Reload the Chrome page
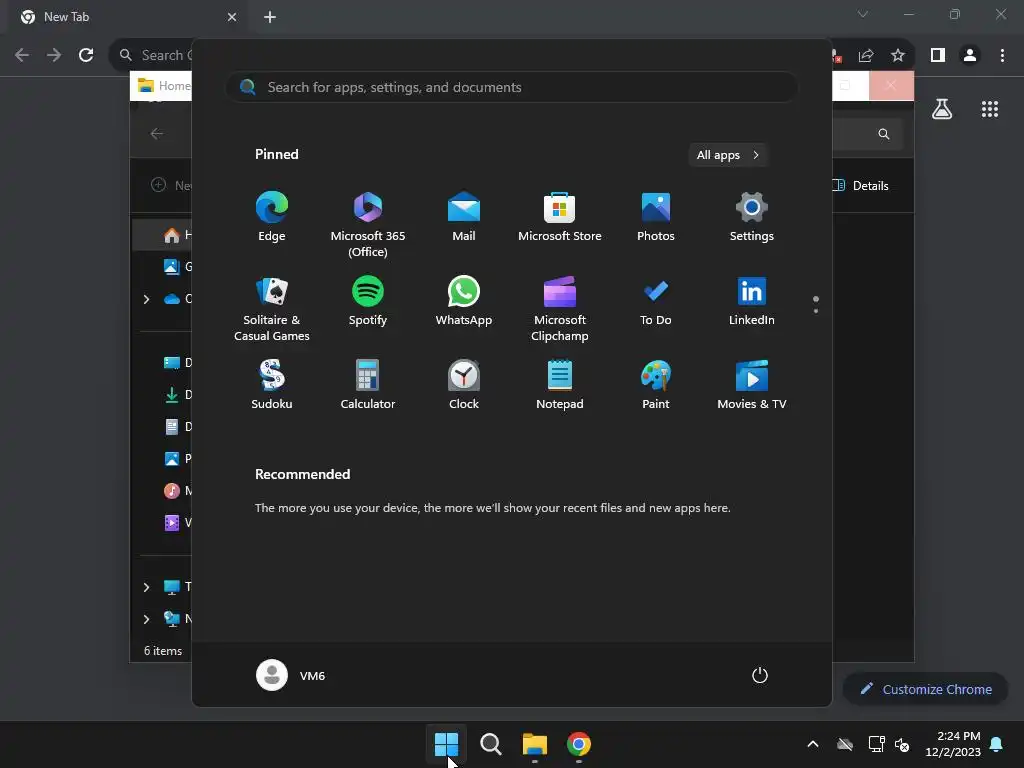The image size is (1024, 768). pos(86,56)
